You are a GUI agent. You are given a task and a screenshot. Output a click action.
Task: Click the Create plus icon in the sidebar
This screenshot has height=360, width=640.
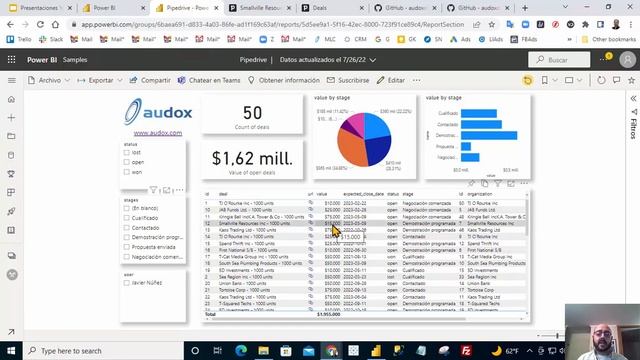[11, 118]
